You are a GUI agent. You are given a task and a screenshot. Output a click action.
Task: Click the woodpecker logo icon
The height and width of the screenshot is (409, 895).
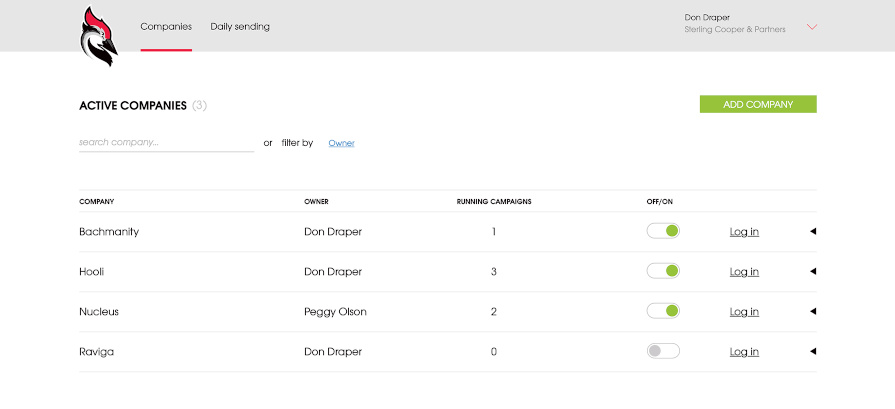[x=99, y=36]
